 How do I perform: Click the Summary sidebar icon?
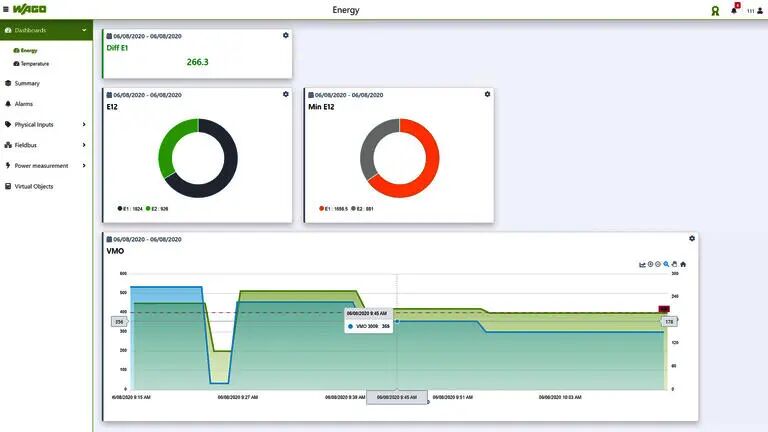pyautogui.click(x=8, y=83)
